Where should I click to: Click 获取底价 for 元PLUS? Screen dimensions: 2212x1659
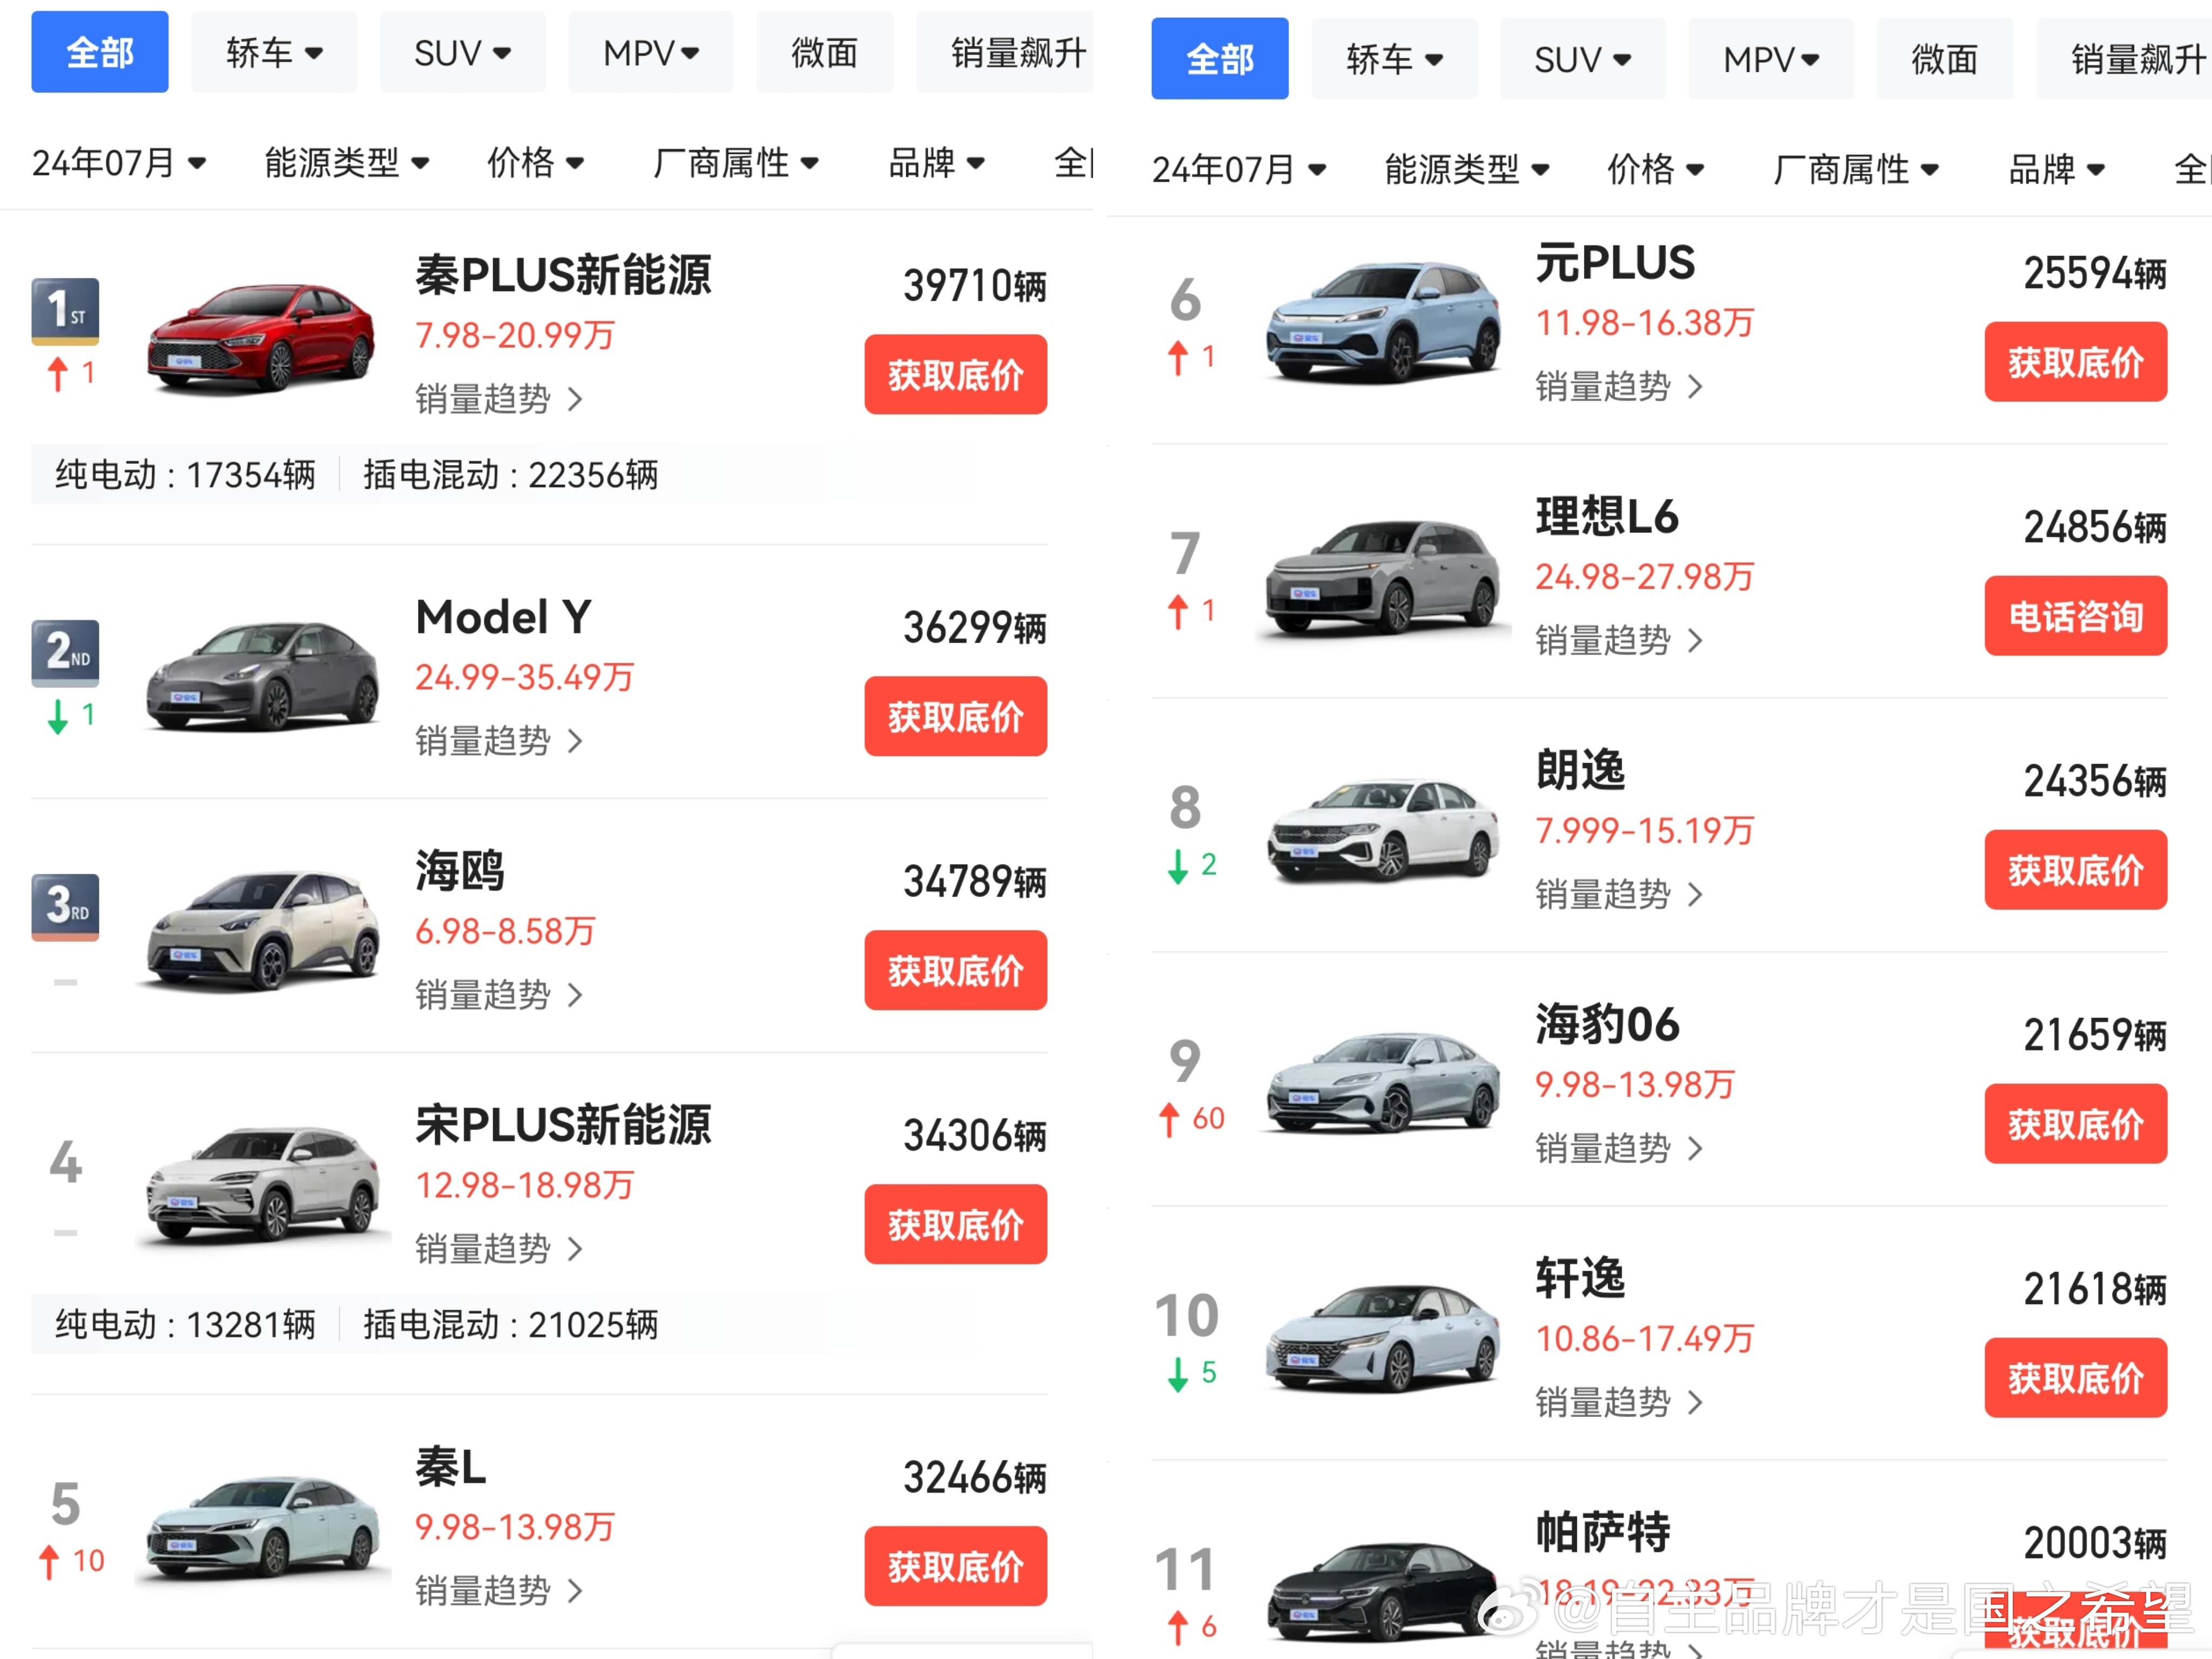click(2075, 361)
